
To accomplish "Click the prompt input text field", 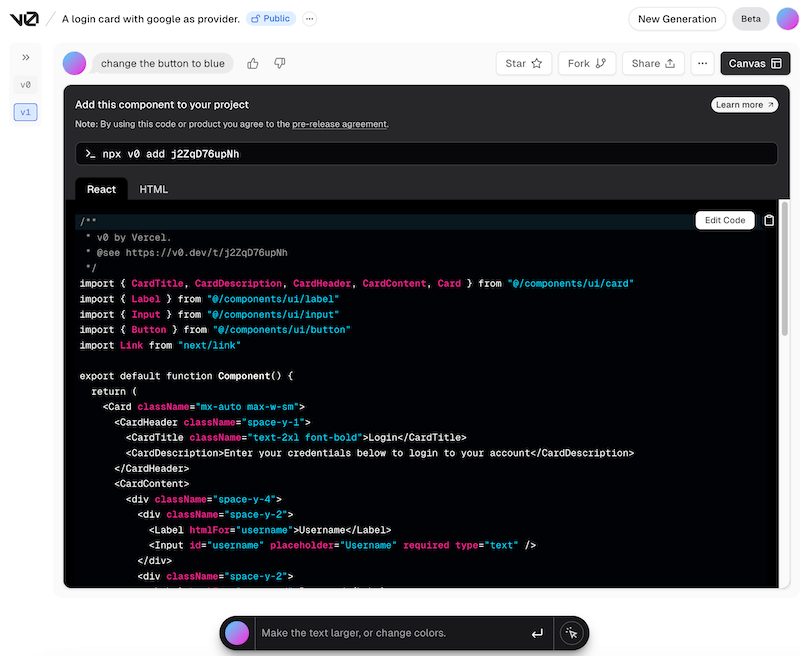I will pos(390,633).
